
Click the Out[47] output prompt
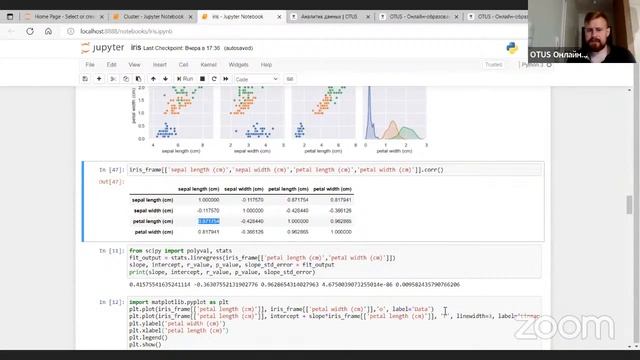(x=111, y=182)
